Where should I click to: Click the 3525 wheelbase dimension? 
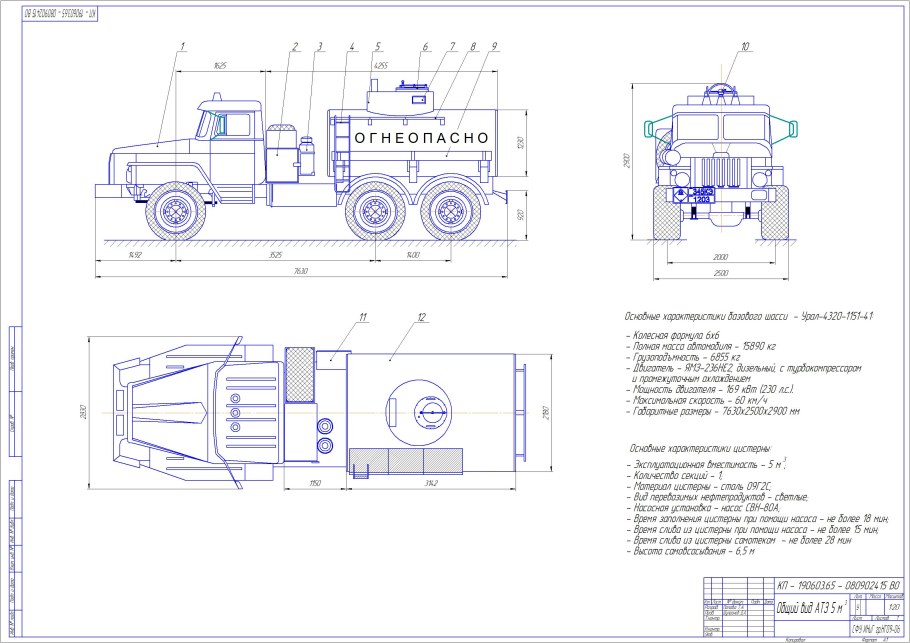pyautogui.click(x=262, y=256)
